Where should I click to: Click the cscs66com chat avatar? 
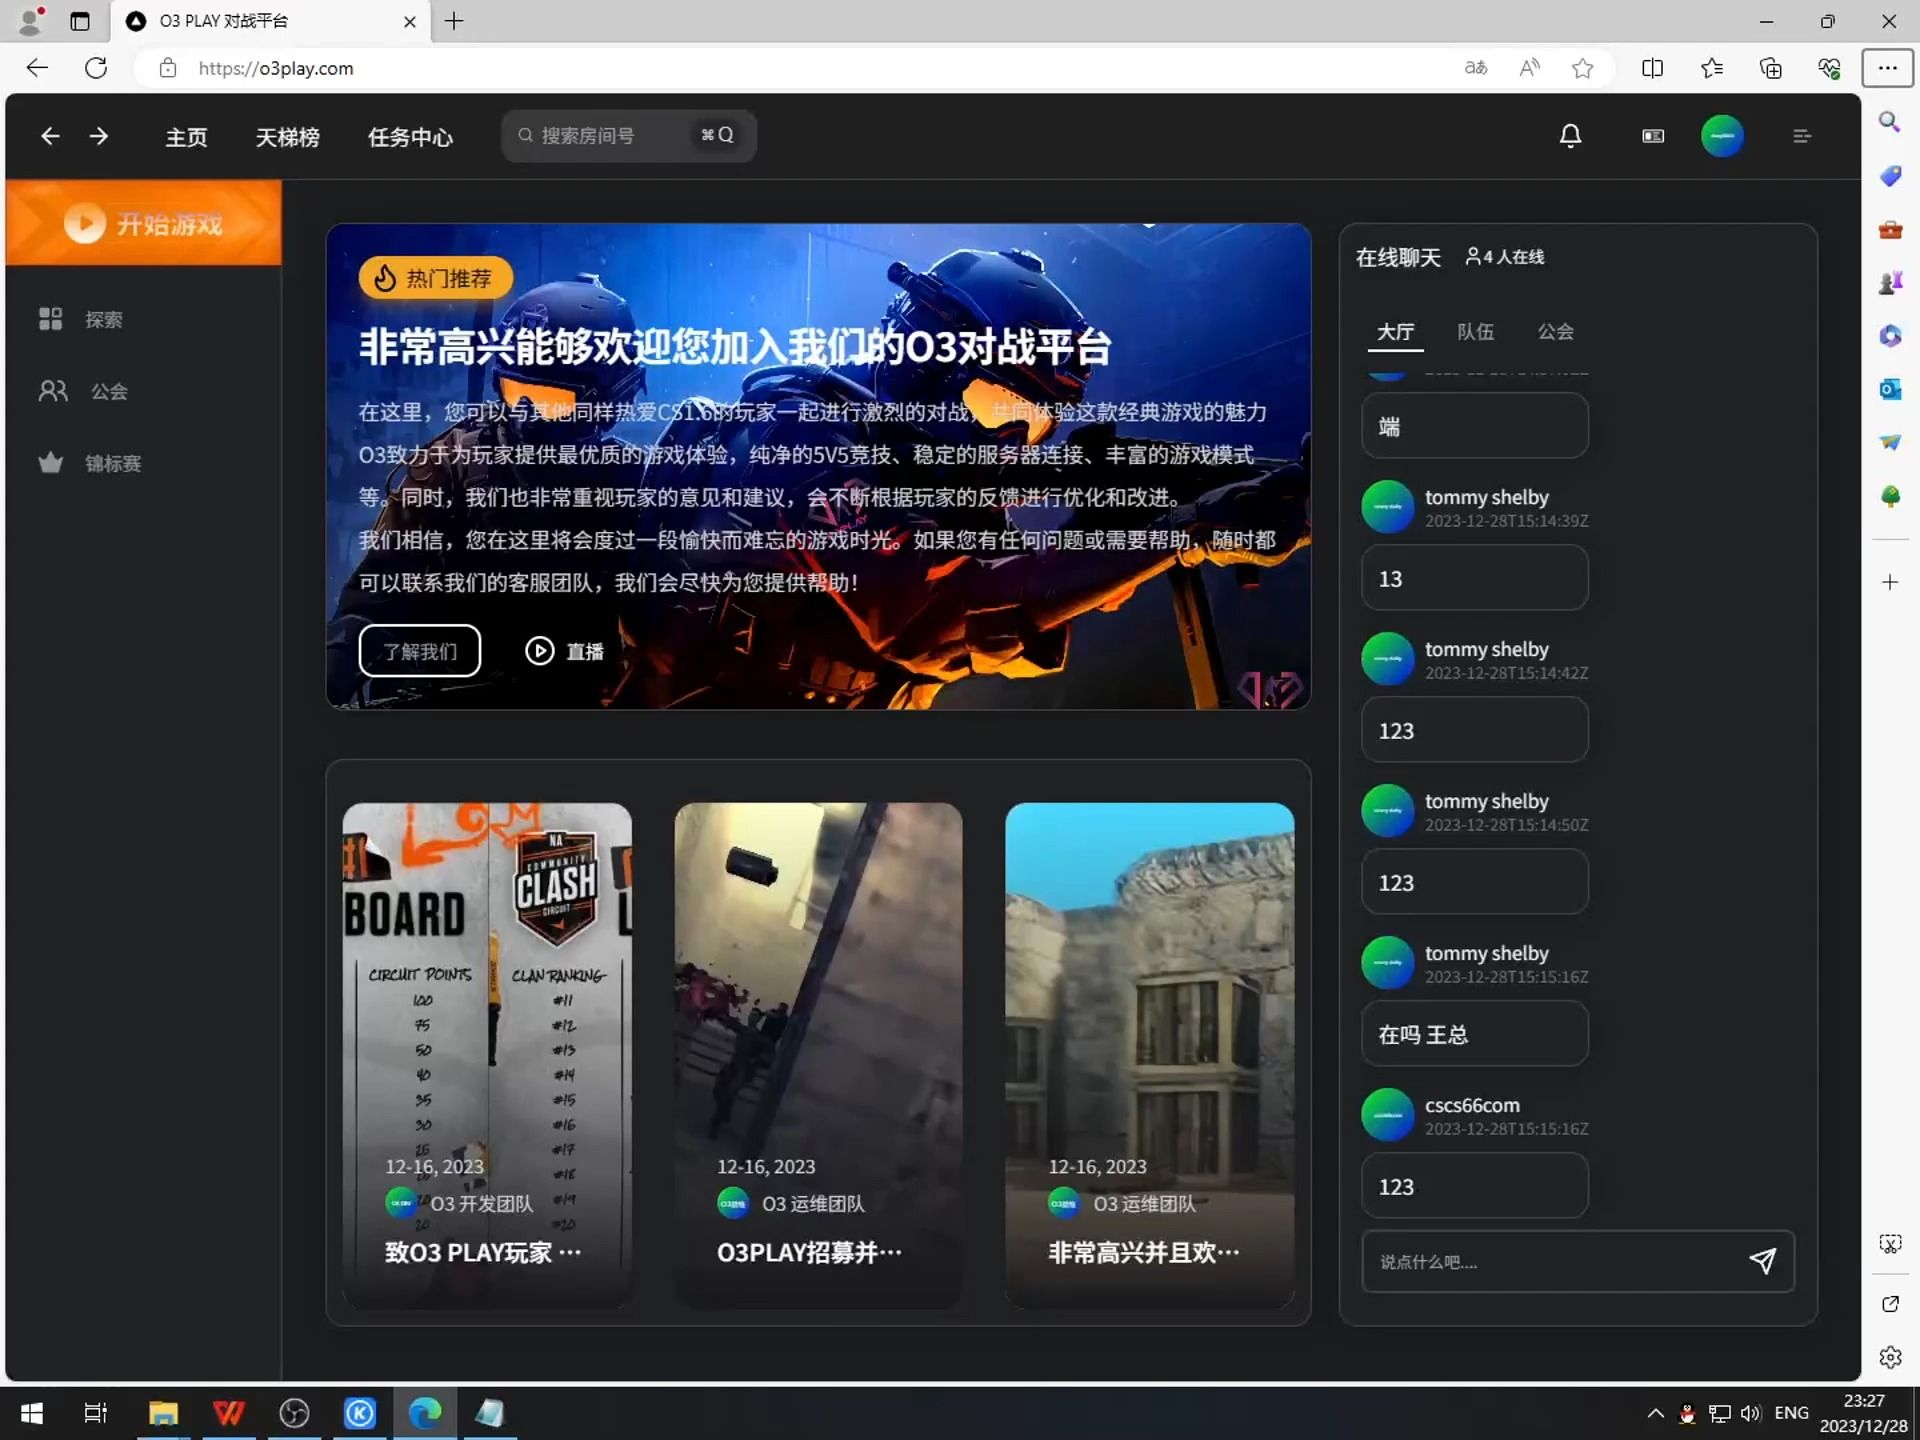click(1387, 1114)
